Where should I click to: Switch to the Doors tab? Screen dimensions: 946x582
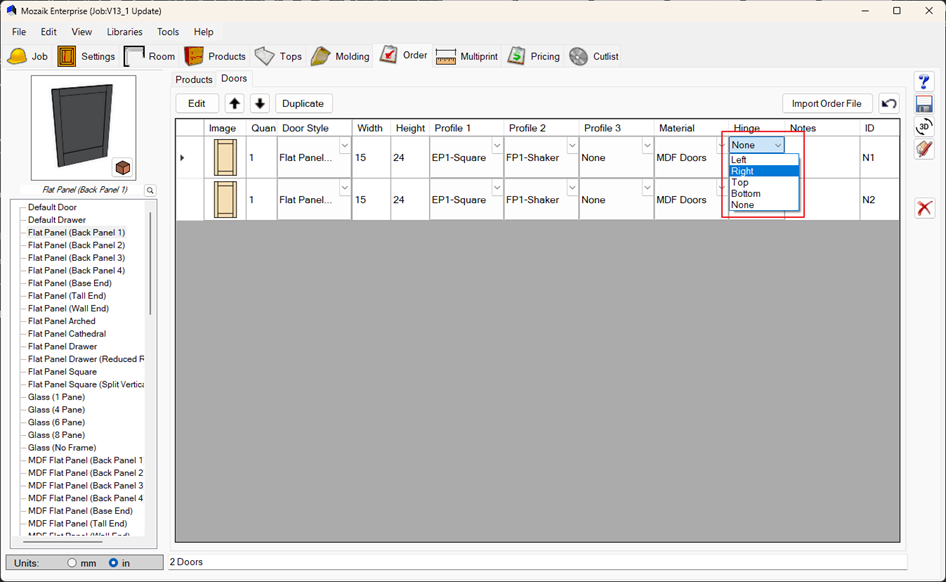coord(234,78)
